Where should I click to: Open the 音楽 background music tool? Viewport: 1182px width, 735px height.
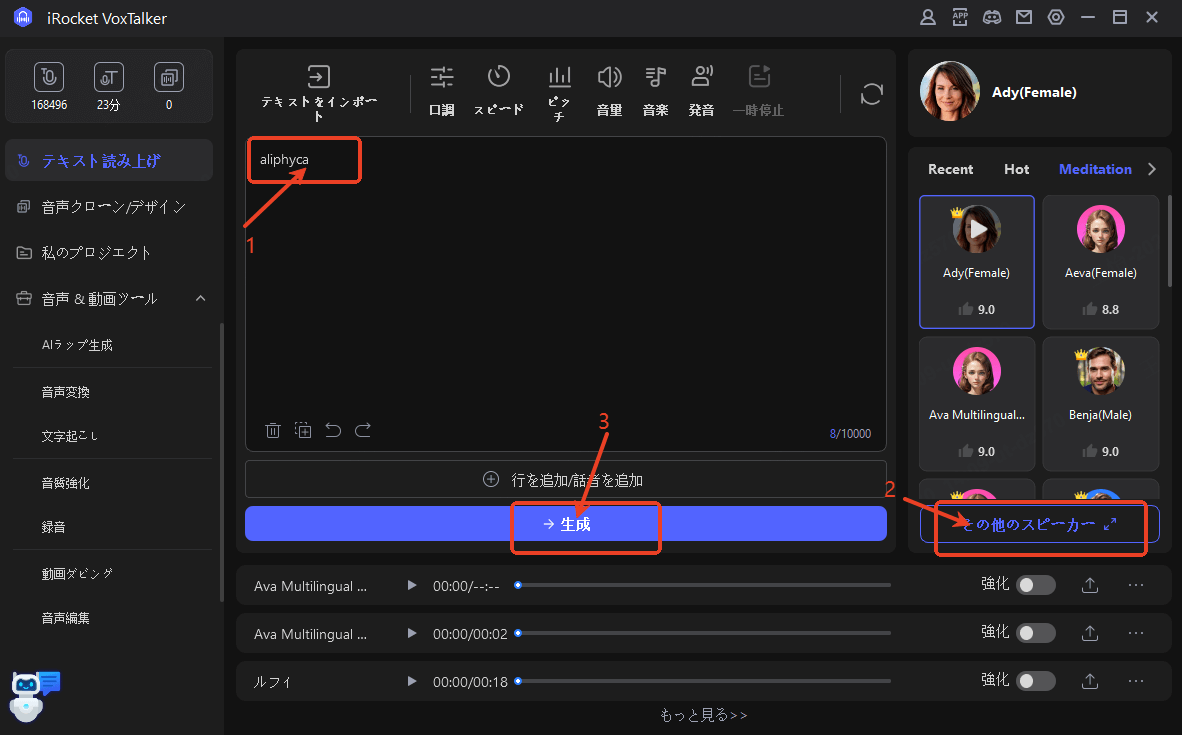pos(655,78)
